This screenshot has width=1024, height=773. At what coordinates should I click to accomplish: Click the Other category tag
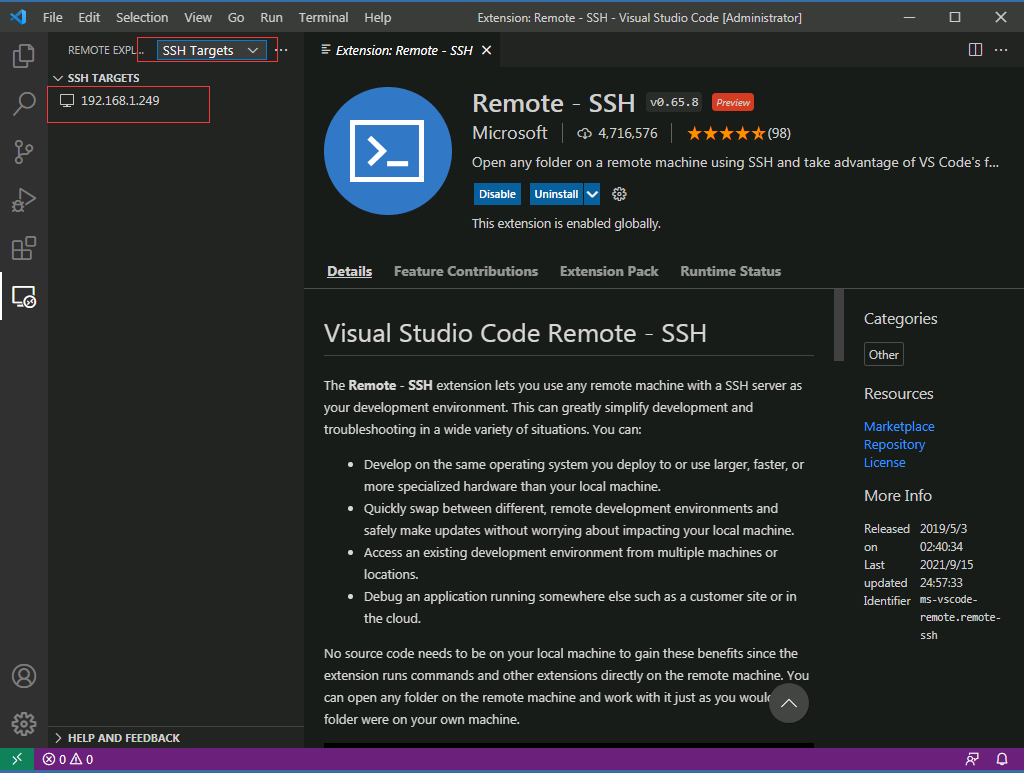884,355
